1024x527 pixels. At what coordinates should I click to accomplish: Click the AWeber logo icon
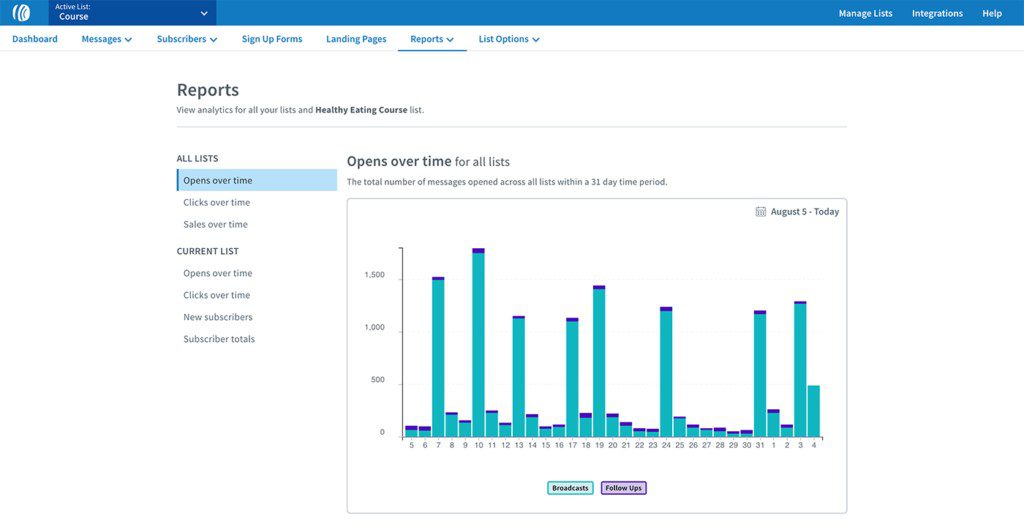[x=21, y=13]
